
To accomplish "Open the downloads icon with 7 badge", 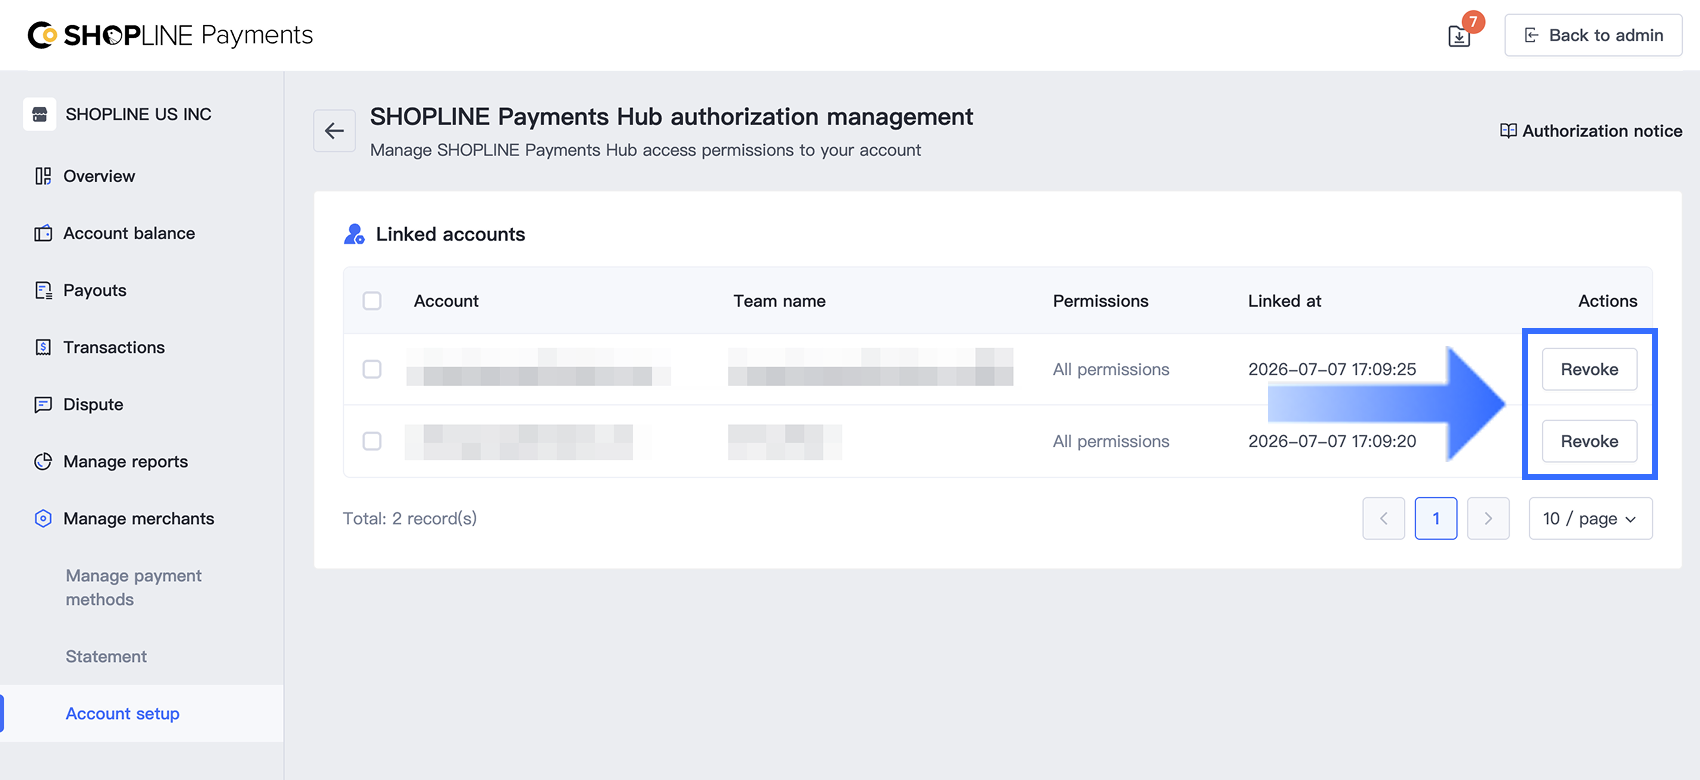I will click(1460, 36).
